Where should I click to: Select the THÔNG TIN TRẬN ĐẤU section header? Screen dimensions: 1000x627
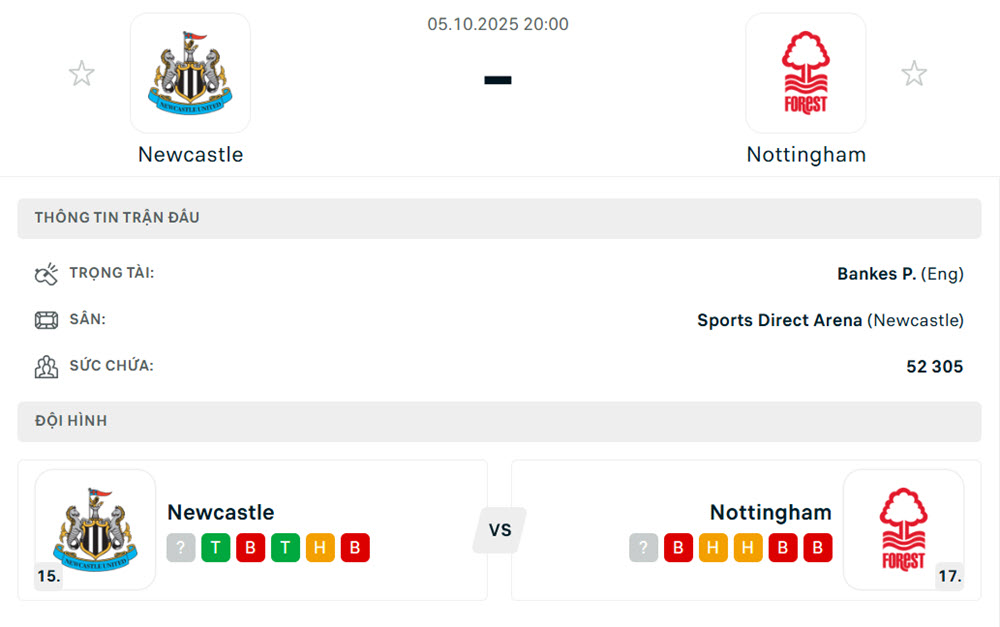(117, 218)
